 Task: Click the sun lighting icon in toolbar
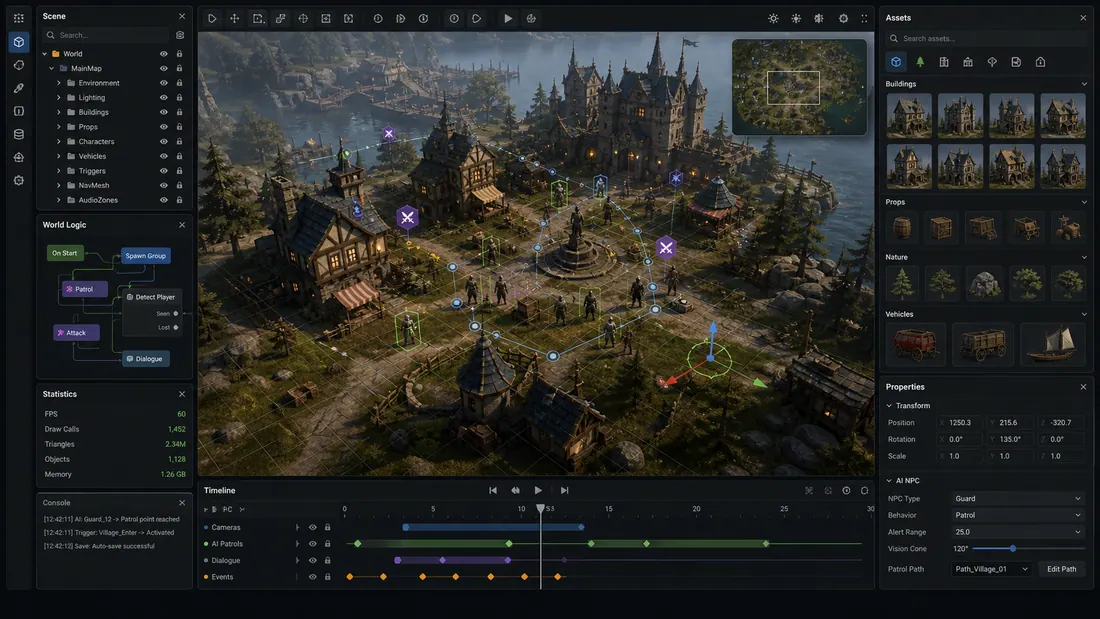pos(773,19)
